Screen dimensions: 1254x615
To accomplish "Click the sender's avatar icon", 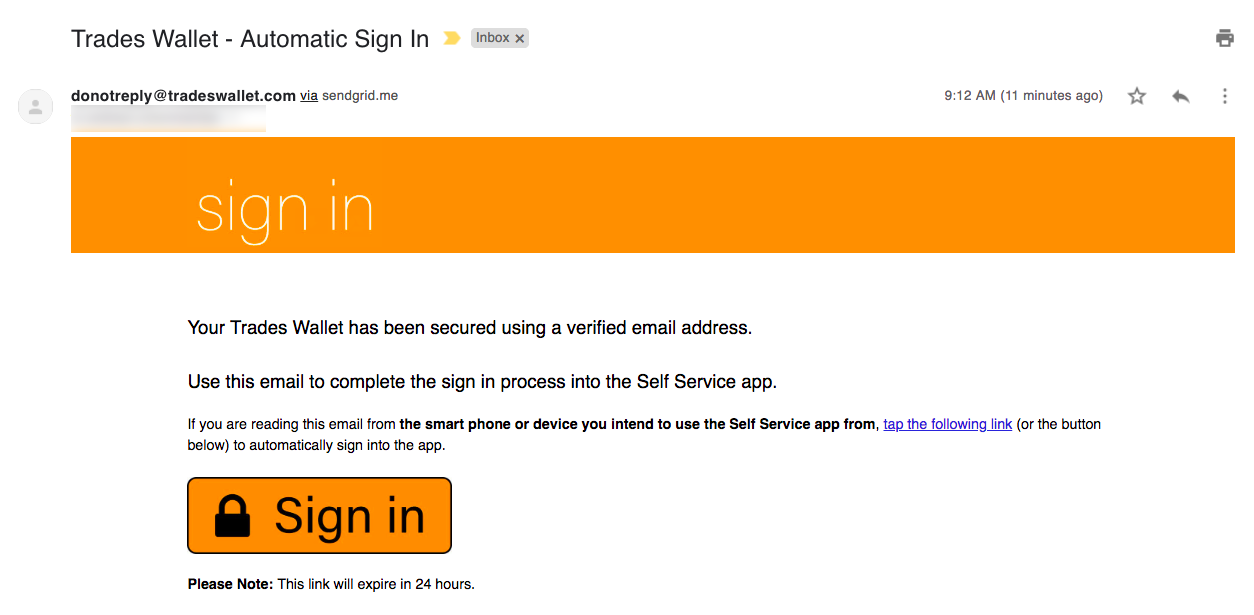I will pos(36,106).
